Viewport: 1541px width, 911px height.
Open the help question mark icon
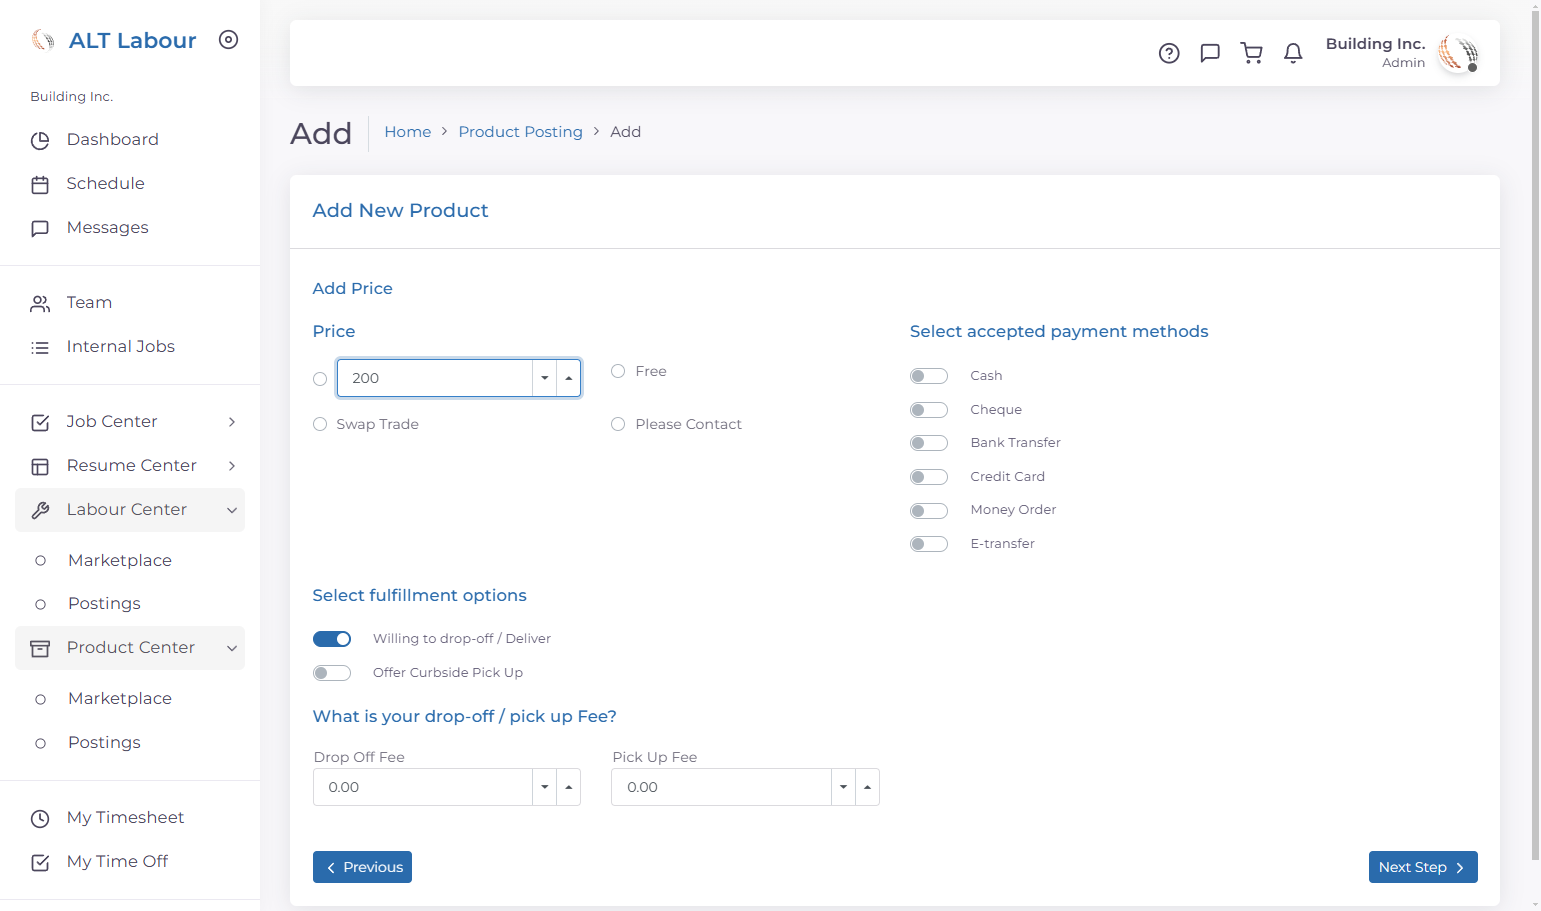pyautogui.click(x=1169, y=54)
